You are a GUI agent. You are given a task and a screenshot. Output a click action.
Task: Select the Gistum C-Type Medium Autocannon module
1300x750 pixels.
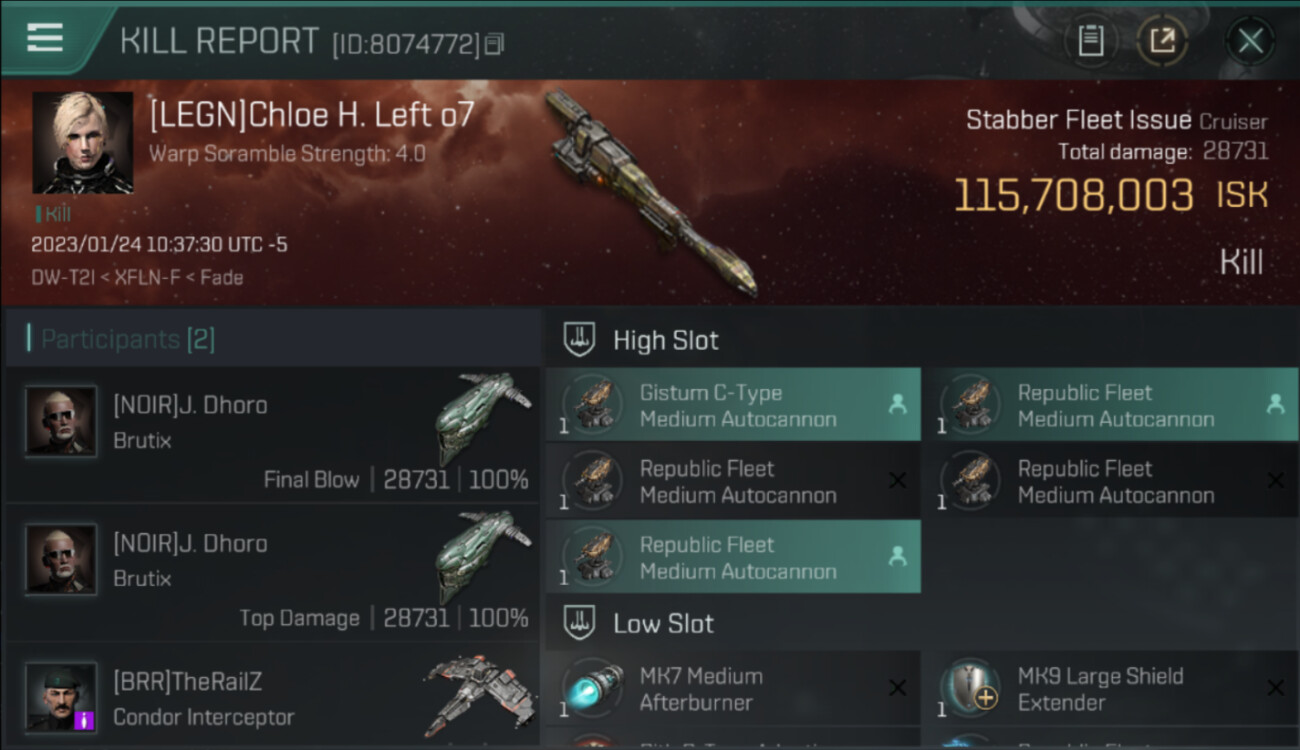click(x=733, y=405)
